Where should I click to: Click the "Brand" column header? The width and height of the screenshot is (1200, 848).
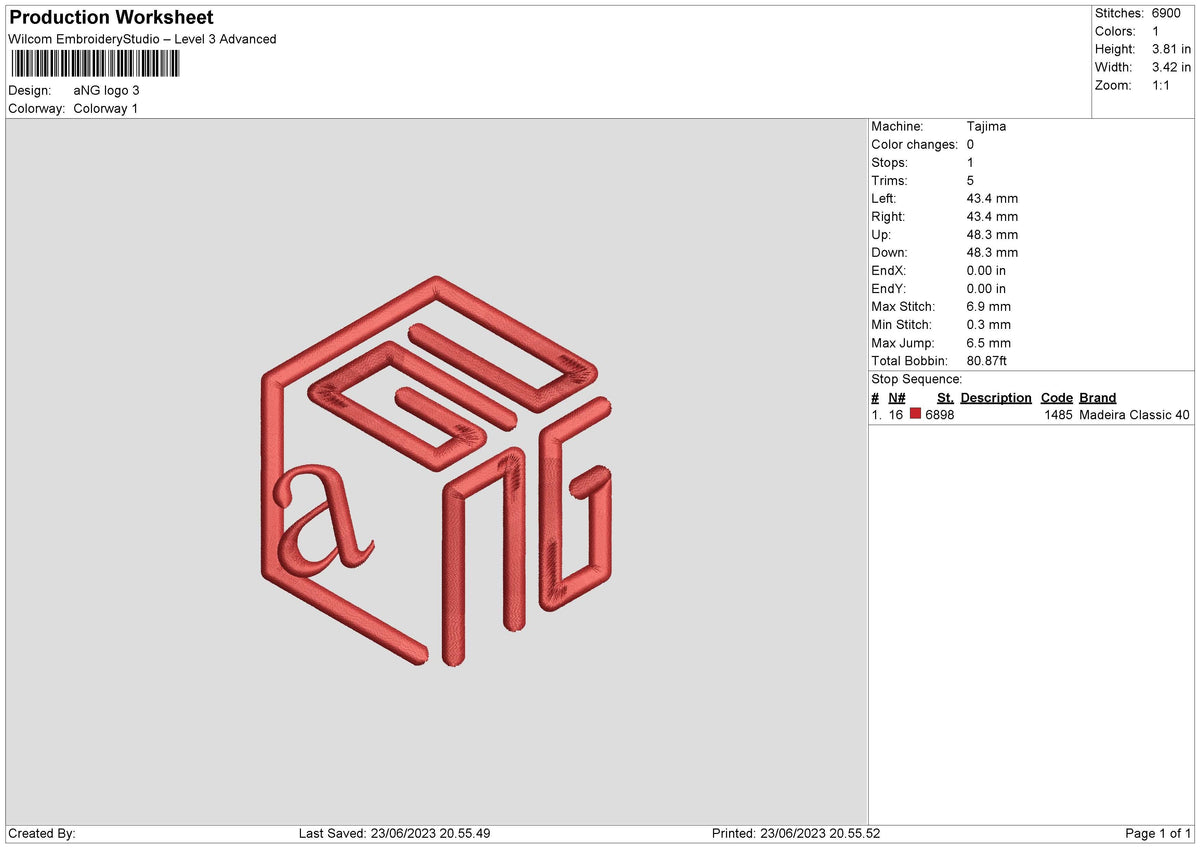(1097, 397)
